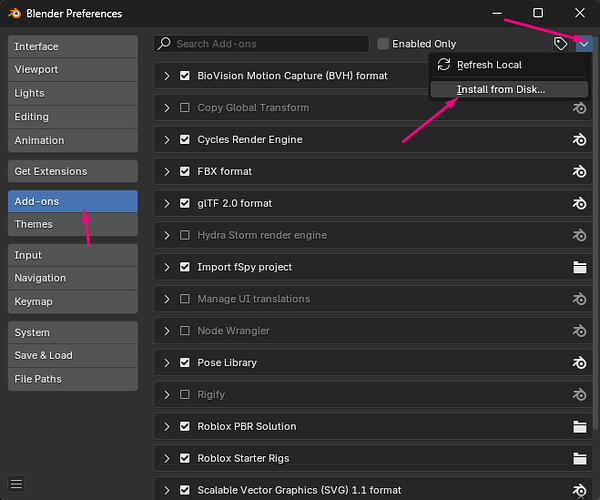The image size is (600, 500).
Task: Collapse the add-ons settings dropdown arrow
Action: [584, 44]
